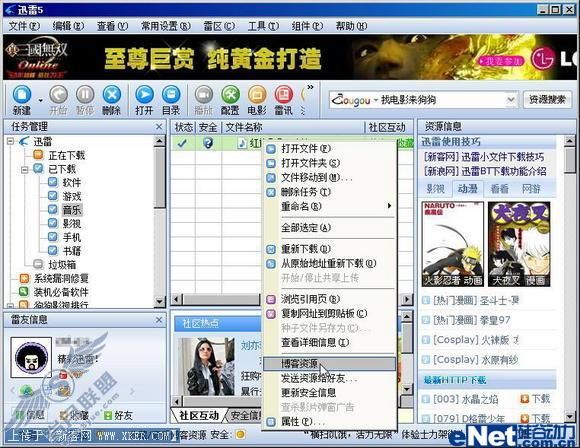Click the 新建 new task toolbar icon
This screenshot has width=580, height=448.
tap(22, 100)
